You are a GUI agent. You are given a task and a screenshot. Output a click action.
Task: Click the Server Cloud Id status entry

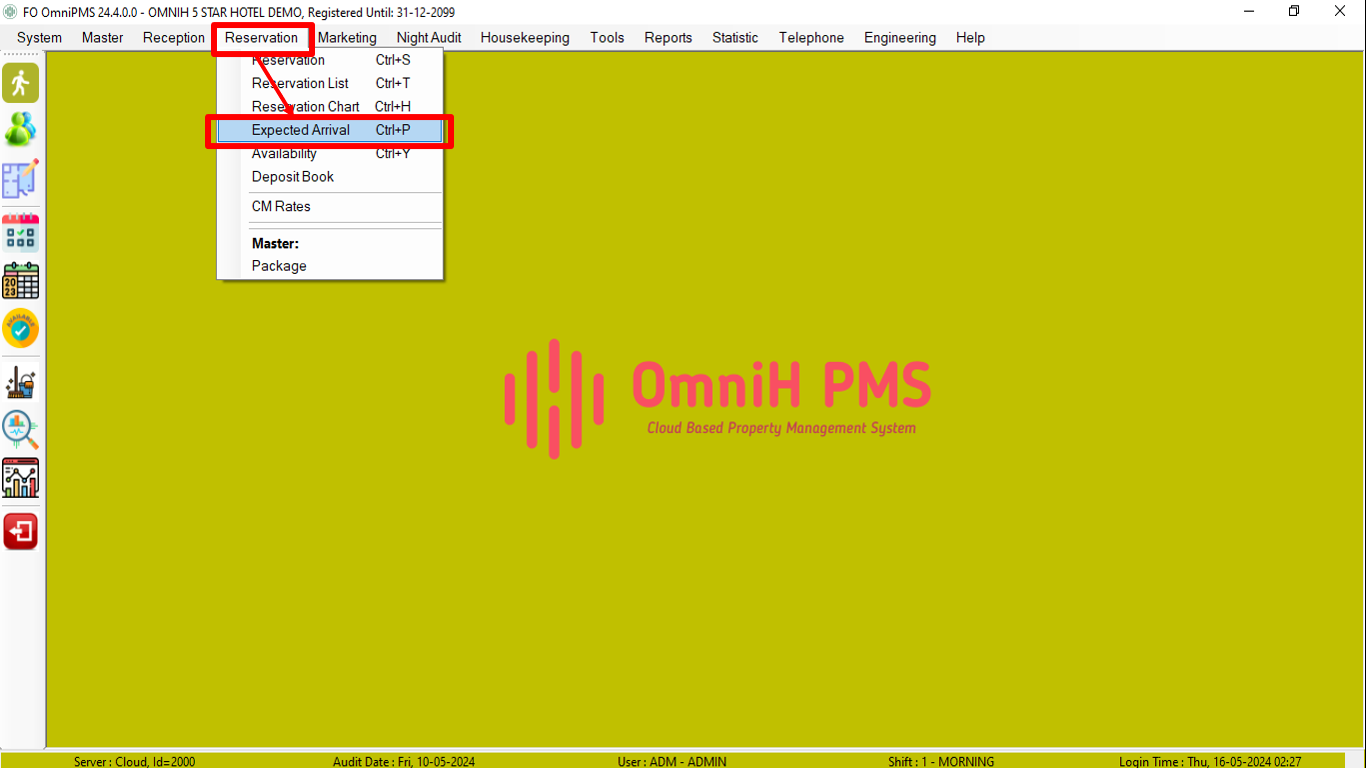pyautogui.click(x=134, y=762)
